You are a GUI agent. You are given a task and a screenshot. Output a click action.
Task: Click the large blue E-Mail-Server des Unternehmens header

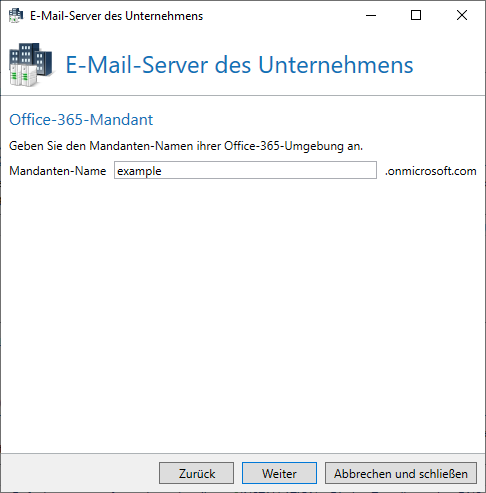pos(239,65)
